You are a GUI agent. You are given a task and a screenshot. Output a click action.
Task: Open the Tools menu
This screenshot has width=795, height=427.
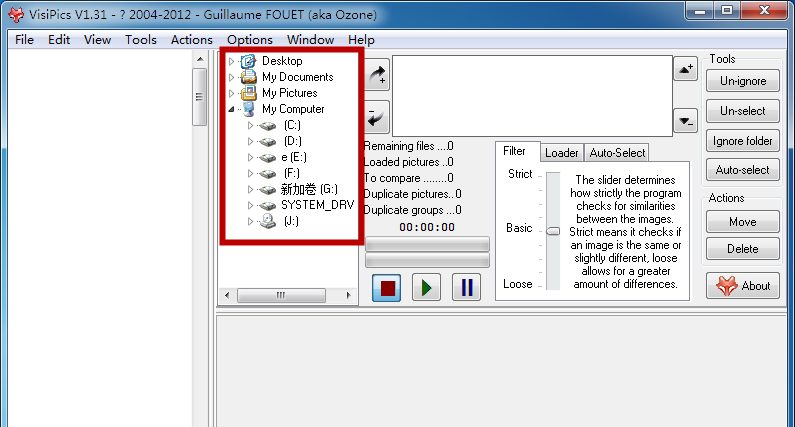click(x=140, y=40)
